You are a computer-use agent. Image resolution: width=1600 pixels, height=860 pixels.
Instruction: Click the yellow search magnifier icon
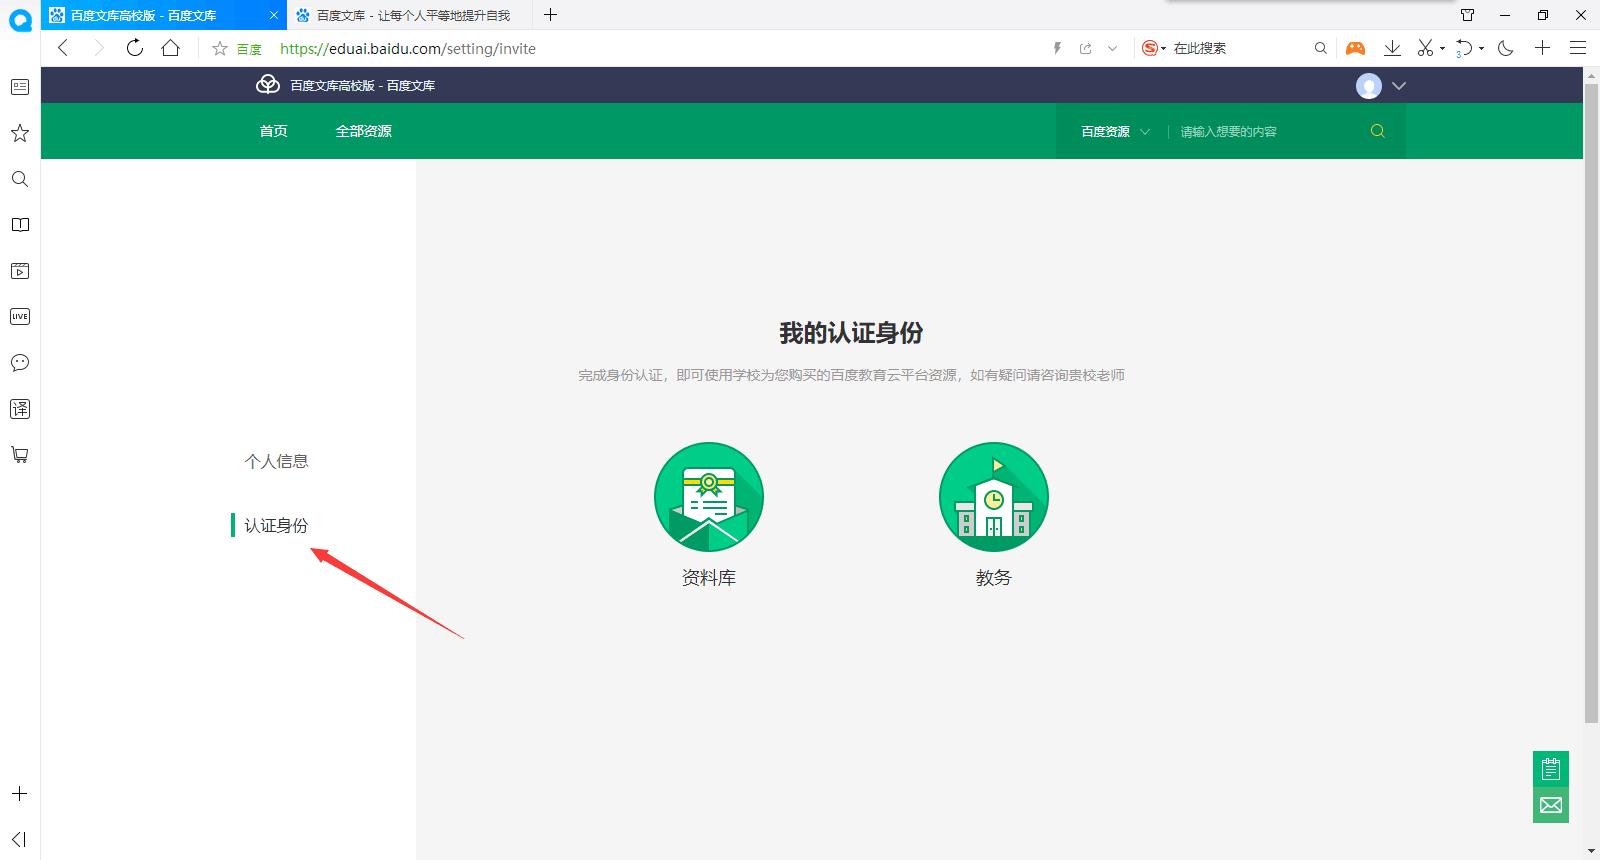[1378, 131]
